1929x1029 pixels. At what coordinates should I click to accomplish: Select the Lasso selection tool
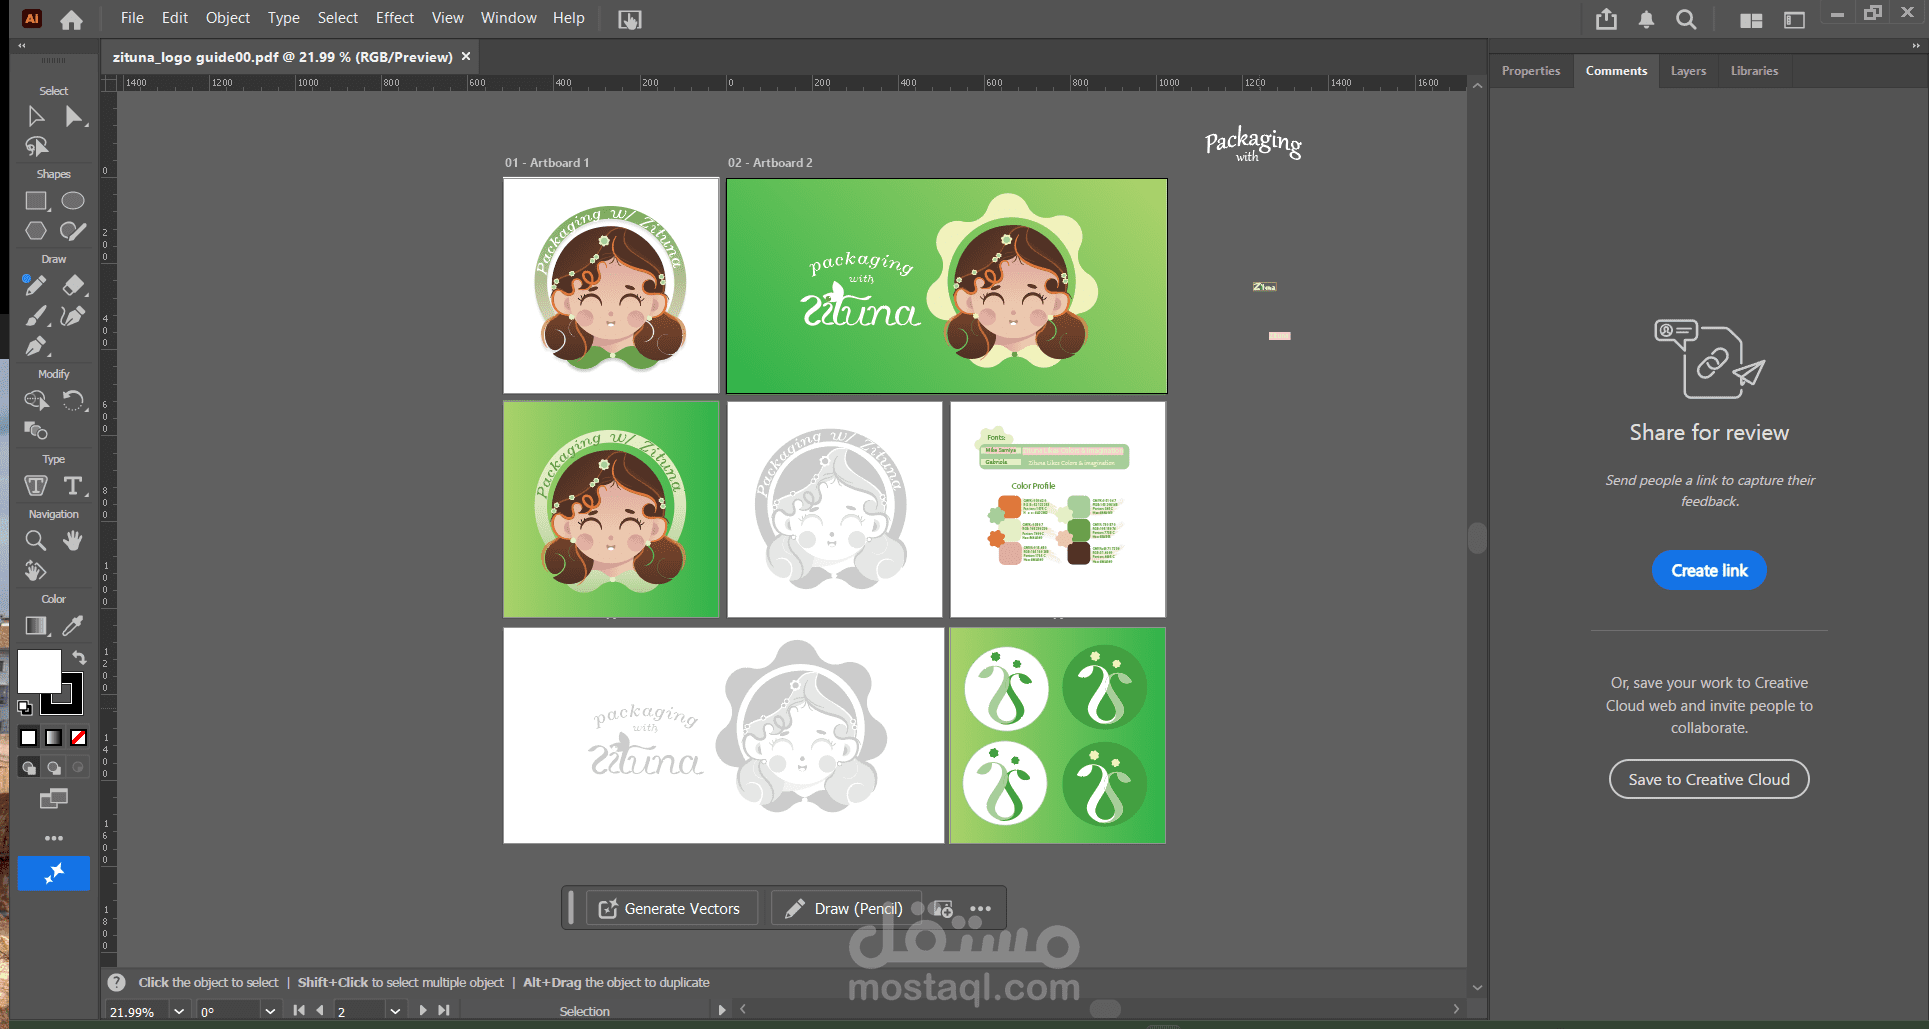[x=36, y=147]
